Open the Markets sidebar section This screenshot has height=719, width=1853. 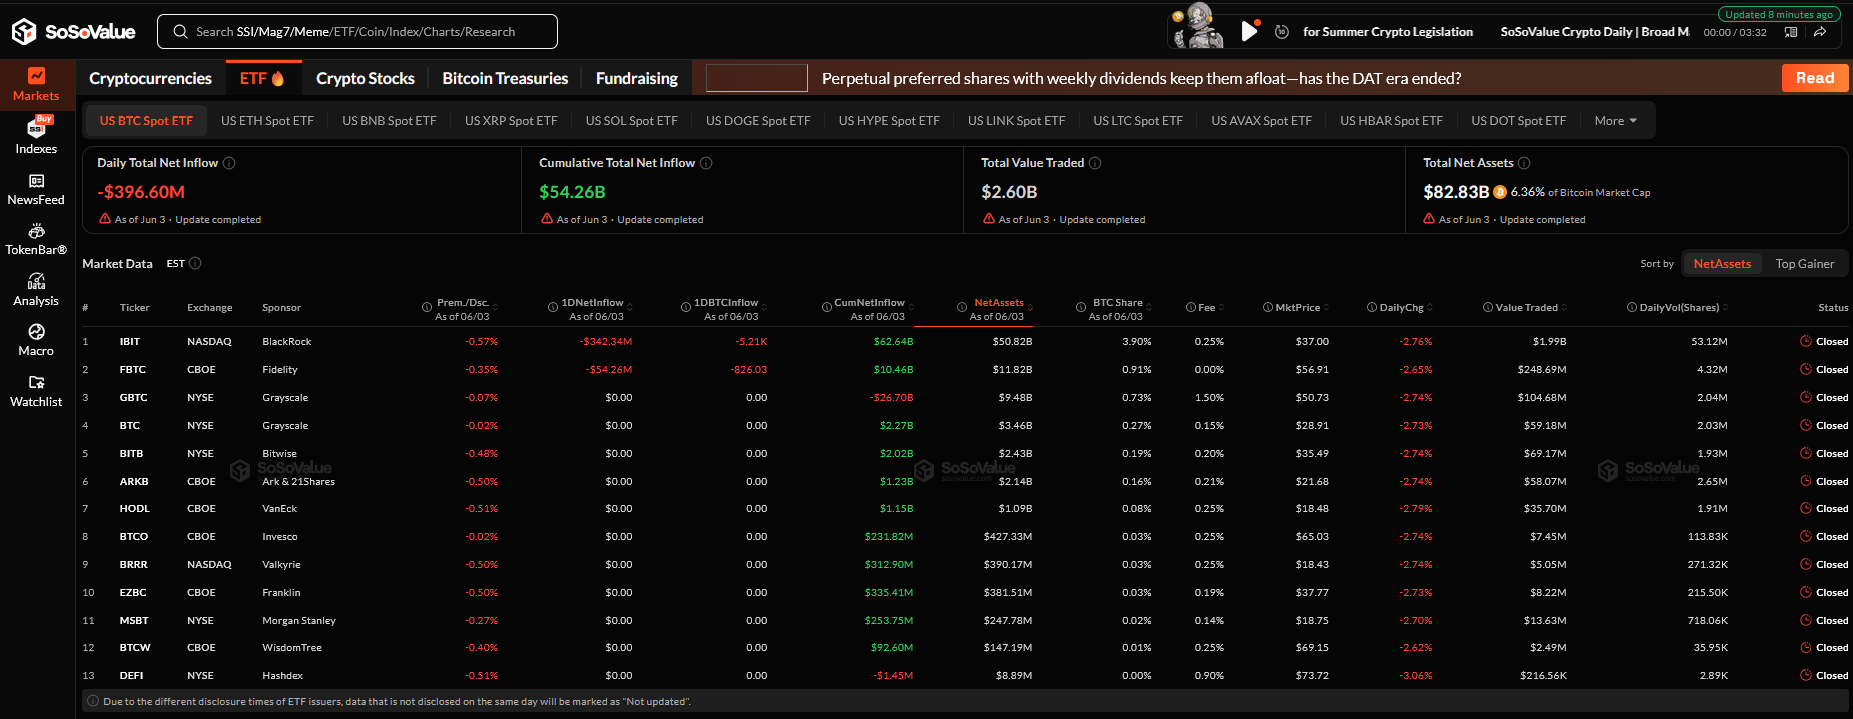(x=36, y=85)
